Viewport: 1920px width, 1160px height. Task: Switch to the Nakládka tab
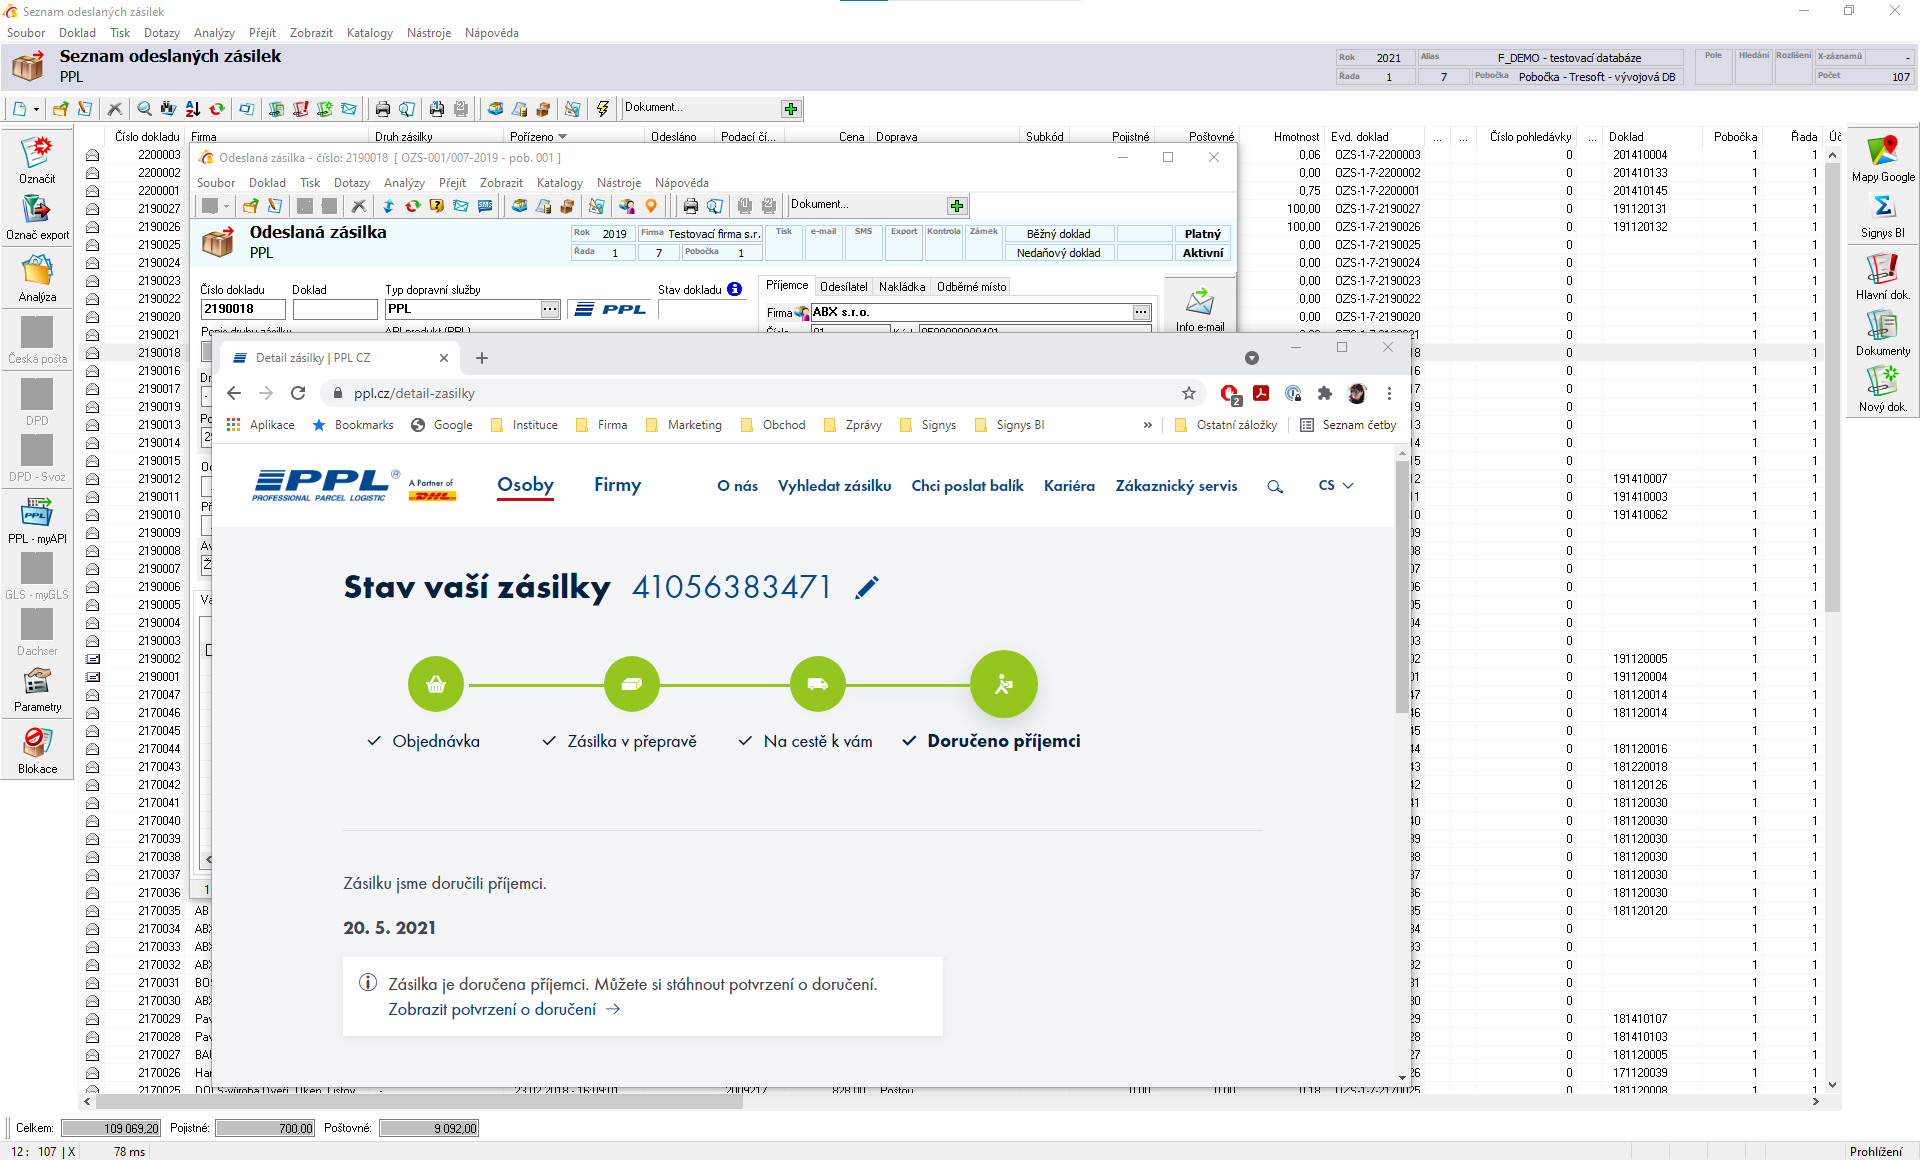(901, 287)
